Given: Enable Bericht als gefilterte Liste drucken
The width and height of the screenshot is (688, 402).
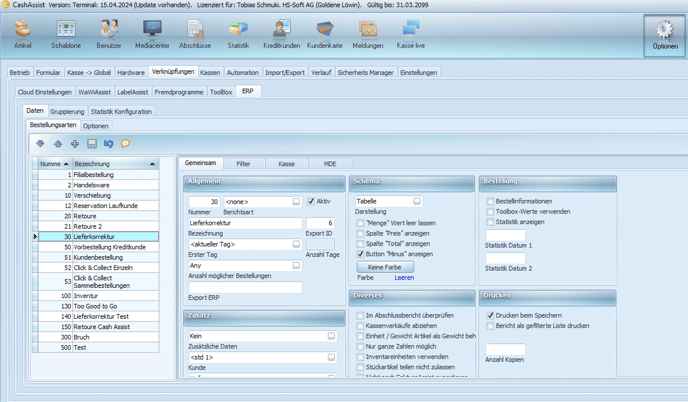Looking at the screenshot, I should [x=490, y=326].
